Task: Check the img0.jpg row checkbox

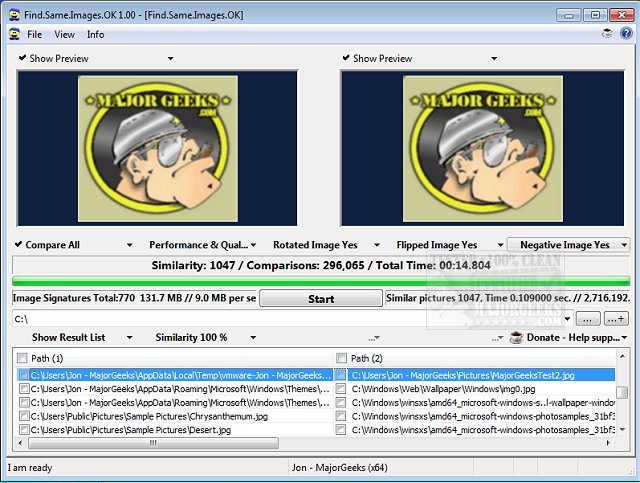Action: point(341,389)
